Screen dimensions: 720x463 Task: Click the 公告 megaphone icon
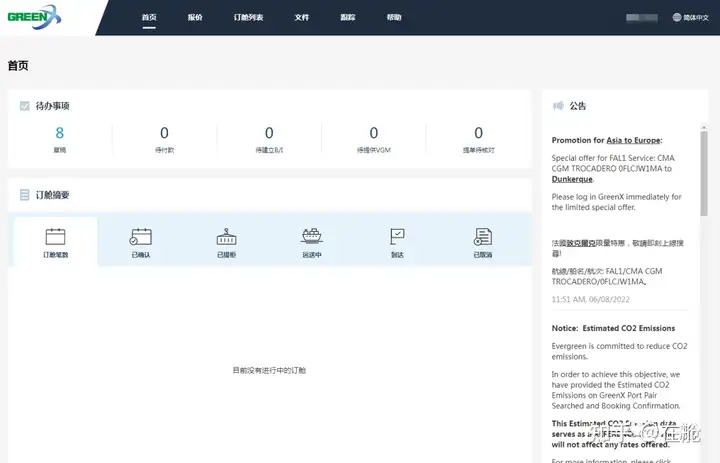click(x=558, y=106)
